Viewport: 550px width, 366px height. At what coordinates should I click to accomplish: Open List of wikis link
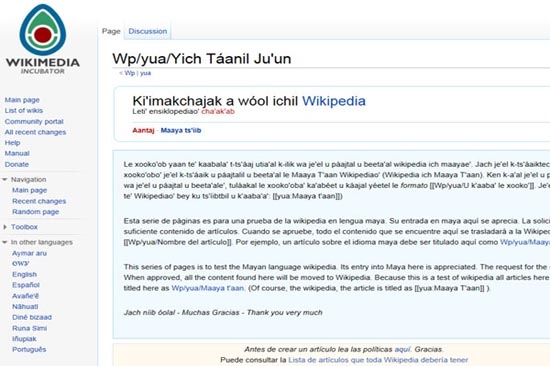24,111
